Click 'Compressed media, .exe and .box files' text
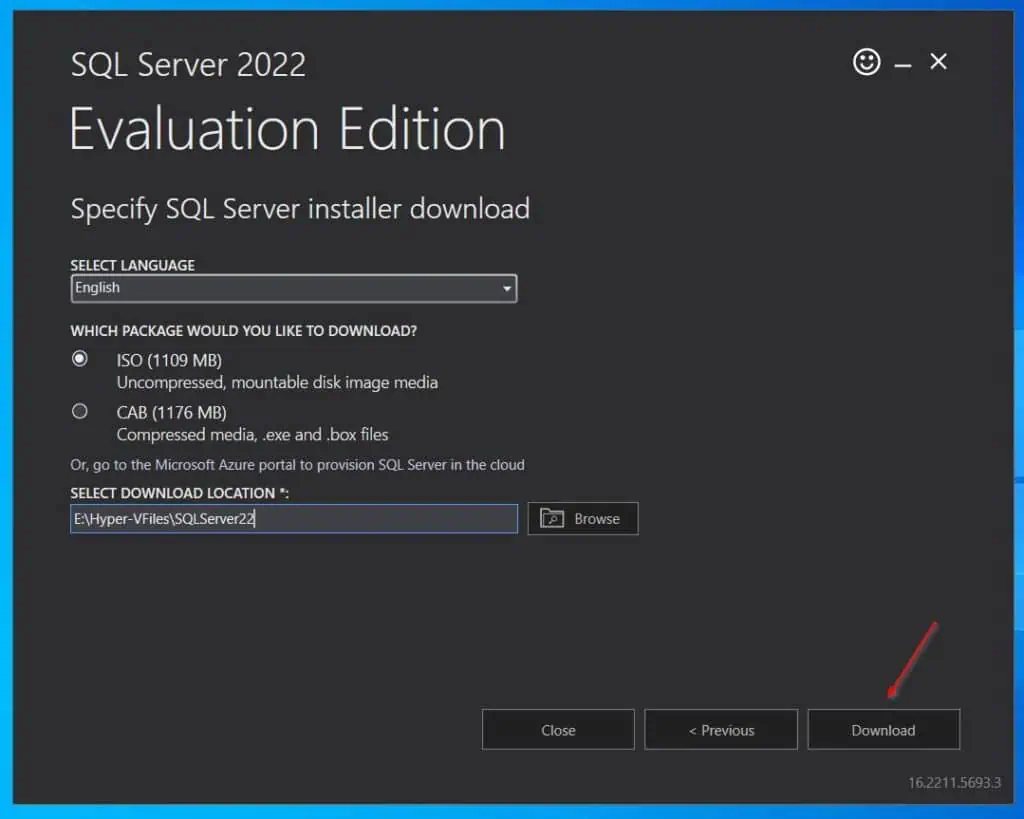 pos(252,434)
